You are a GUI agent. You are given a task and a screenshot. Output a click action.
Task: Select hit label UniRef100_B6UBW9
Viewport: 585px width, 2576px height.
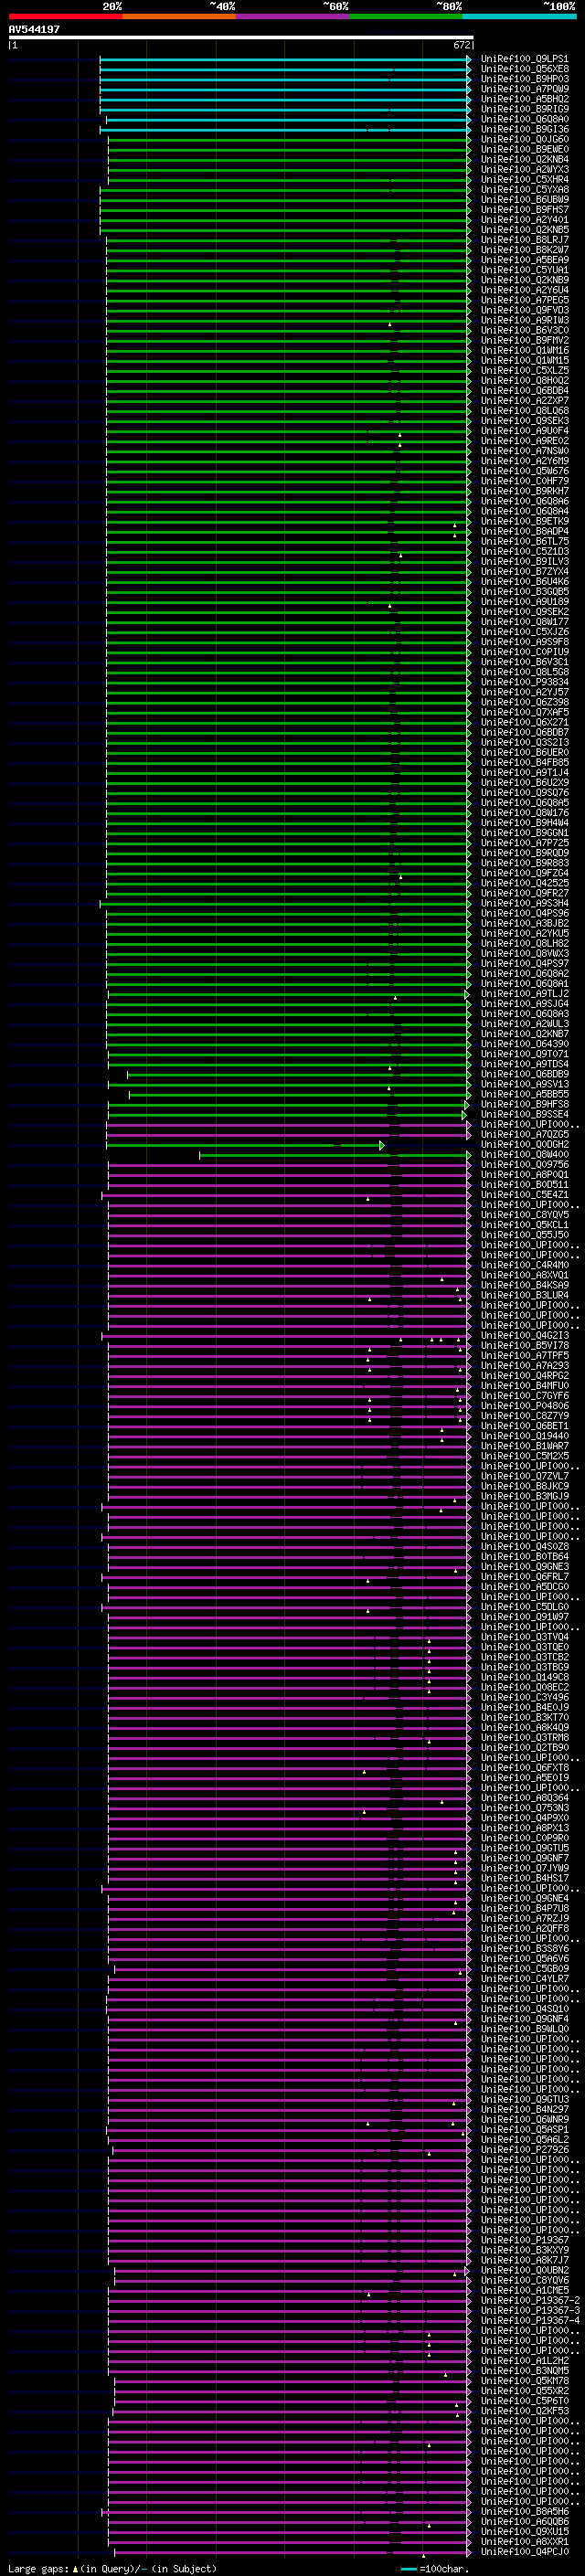[x=524, y=199]
